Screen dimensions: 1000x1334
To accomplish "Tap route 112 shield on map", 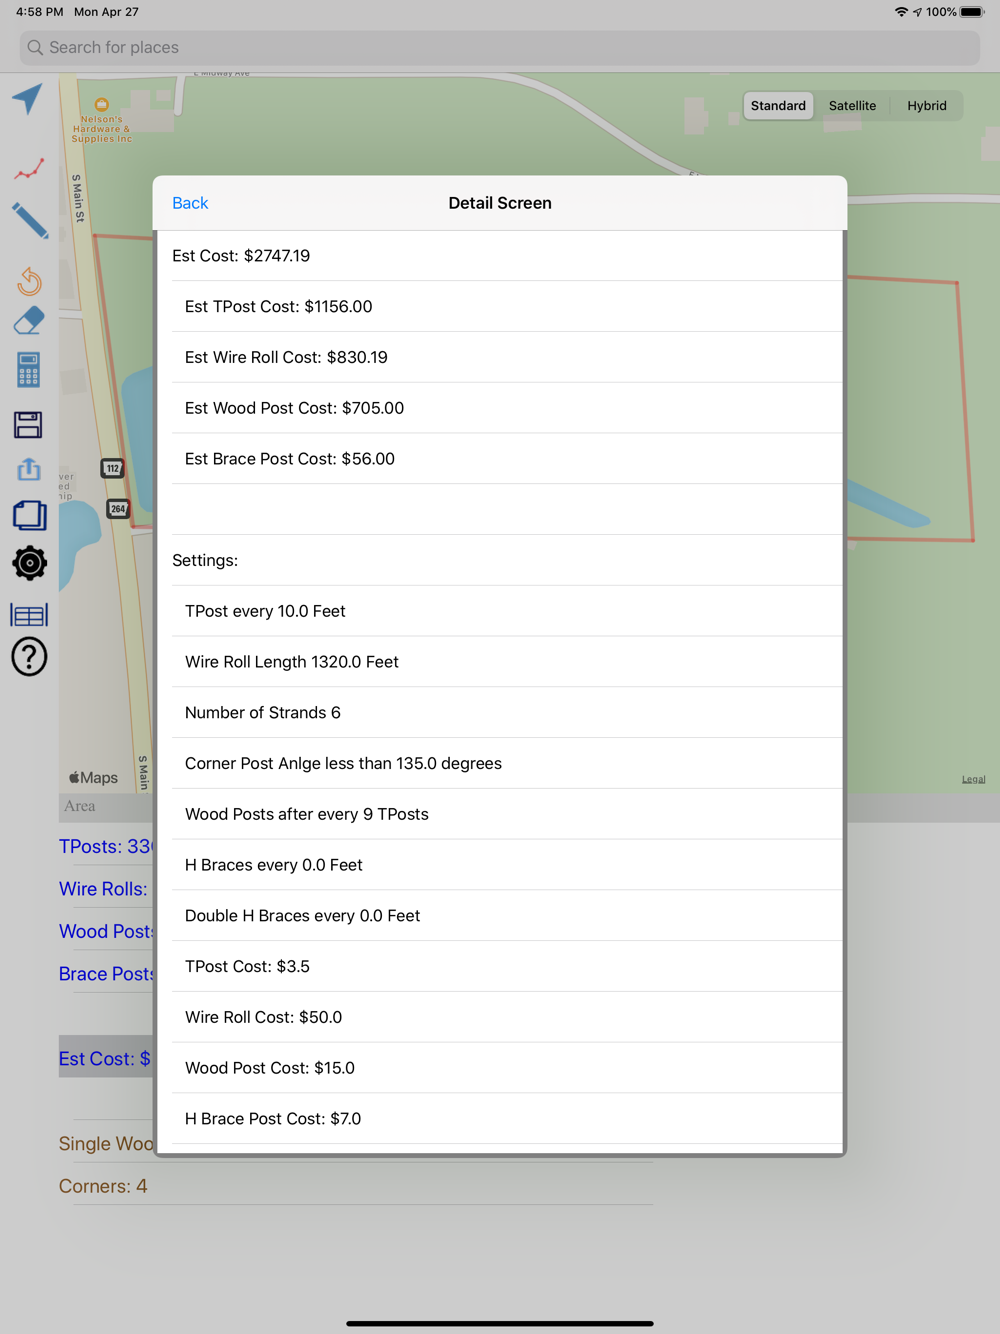I will pyautogui.click(x=113, y=468).
